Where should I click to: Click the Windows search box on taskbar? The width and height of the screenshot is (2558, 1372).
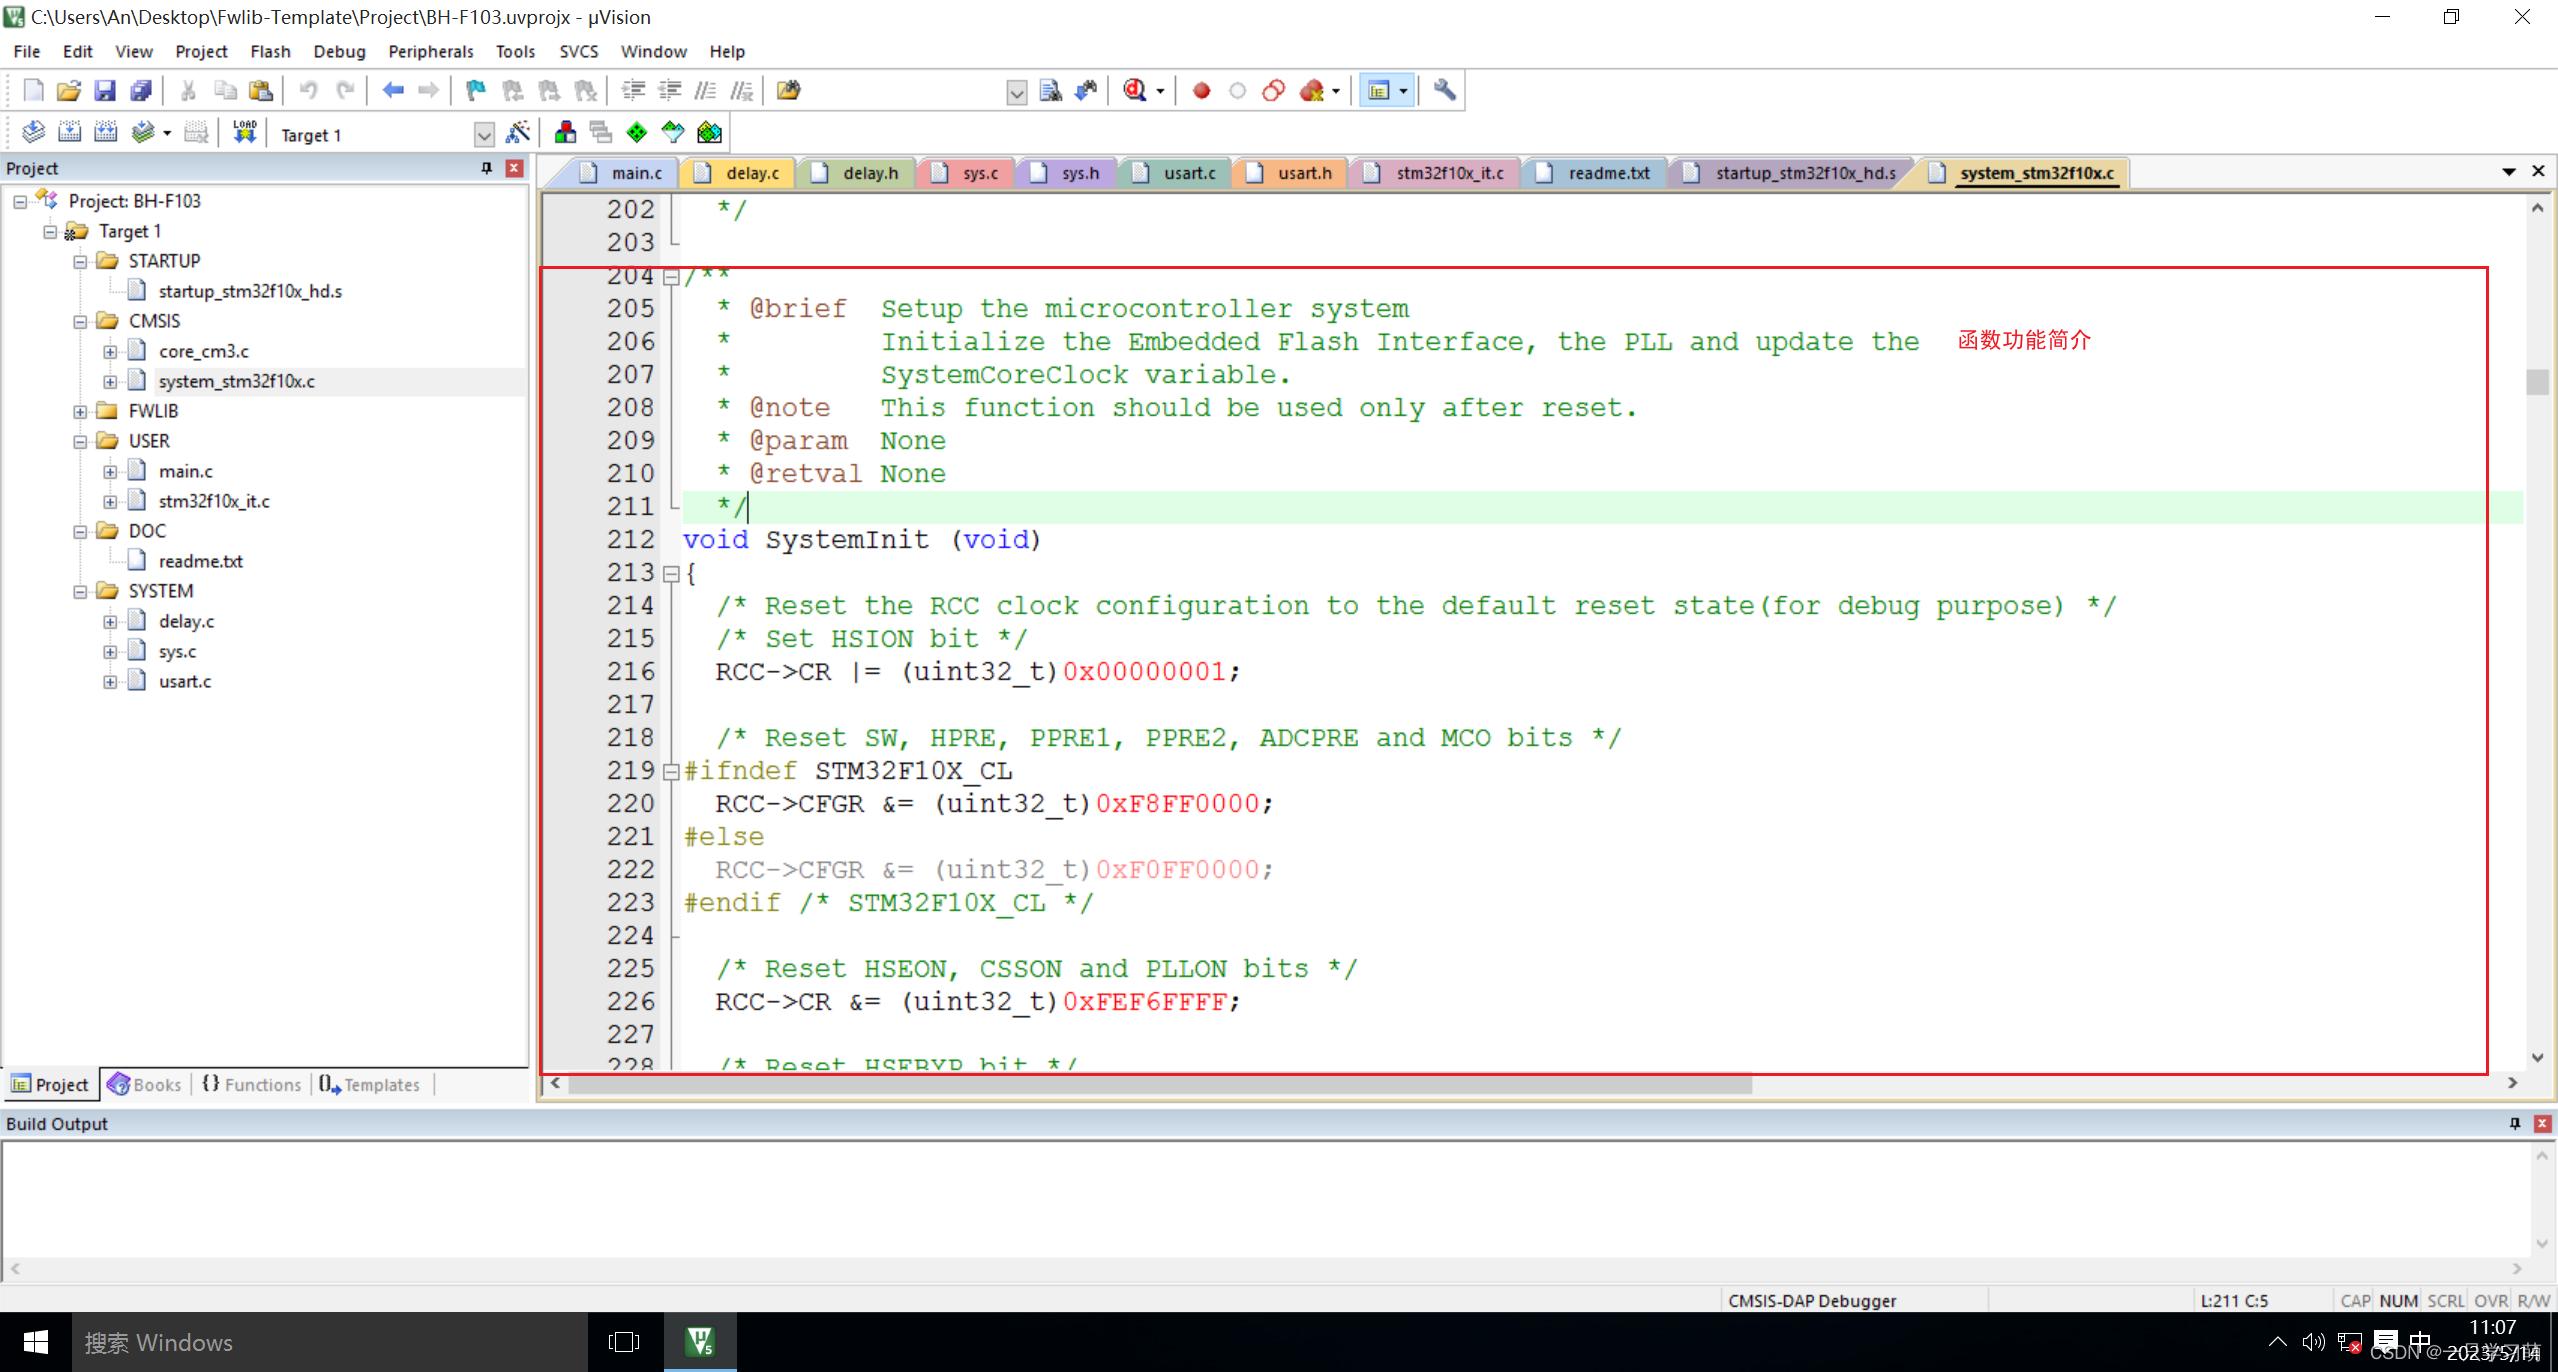click(x=330, y=1342)
